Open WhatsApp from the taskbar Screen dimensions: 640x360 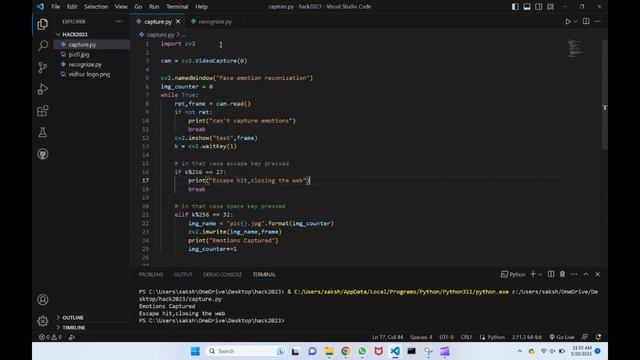tap(362, 351)
